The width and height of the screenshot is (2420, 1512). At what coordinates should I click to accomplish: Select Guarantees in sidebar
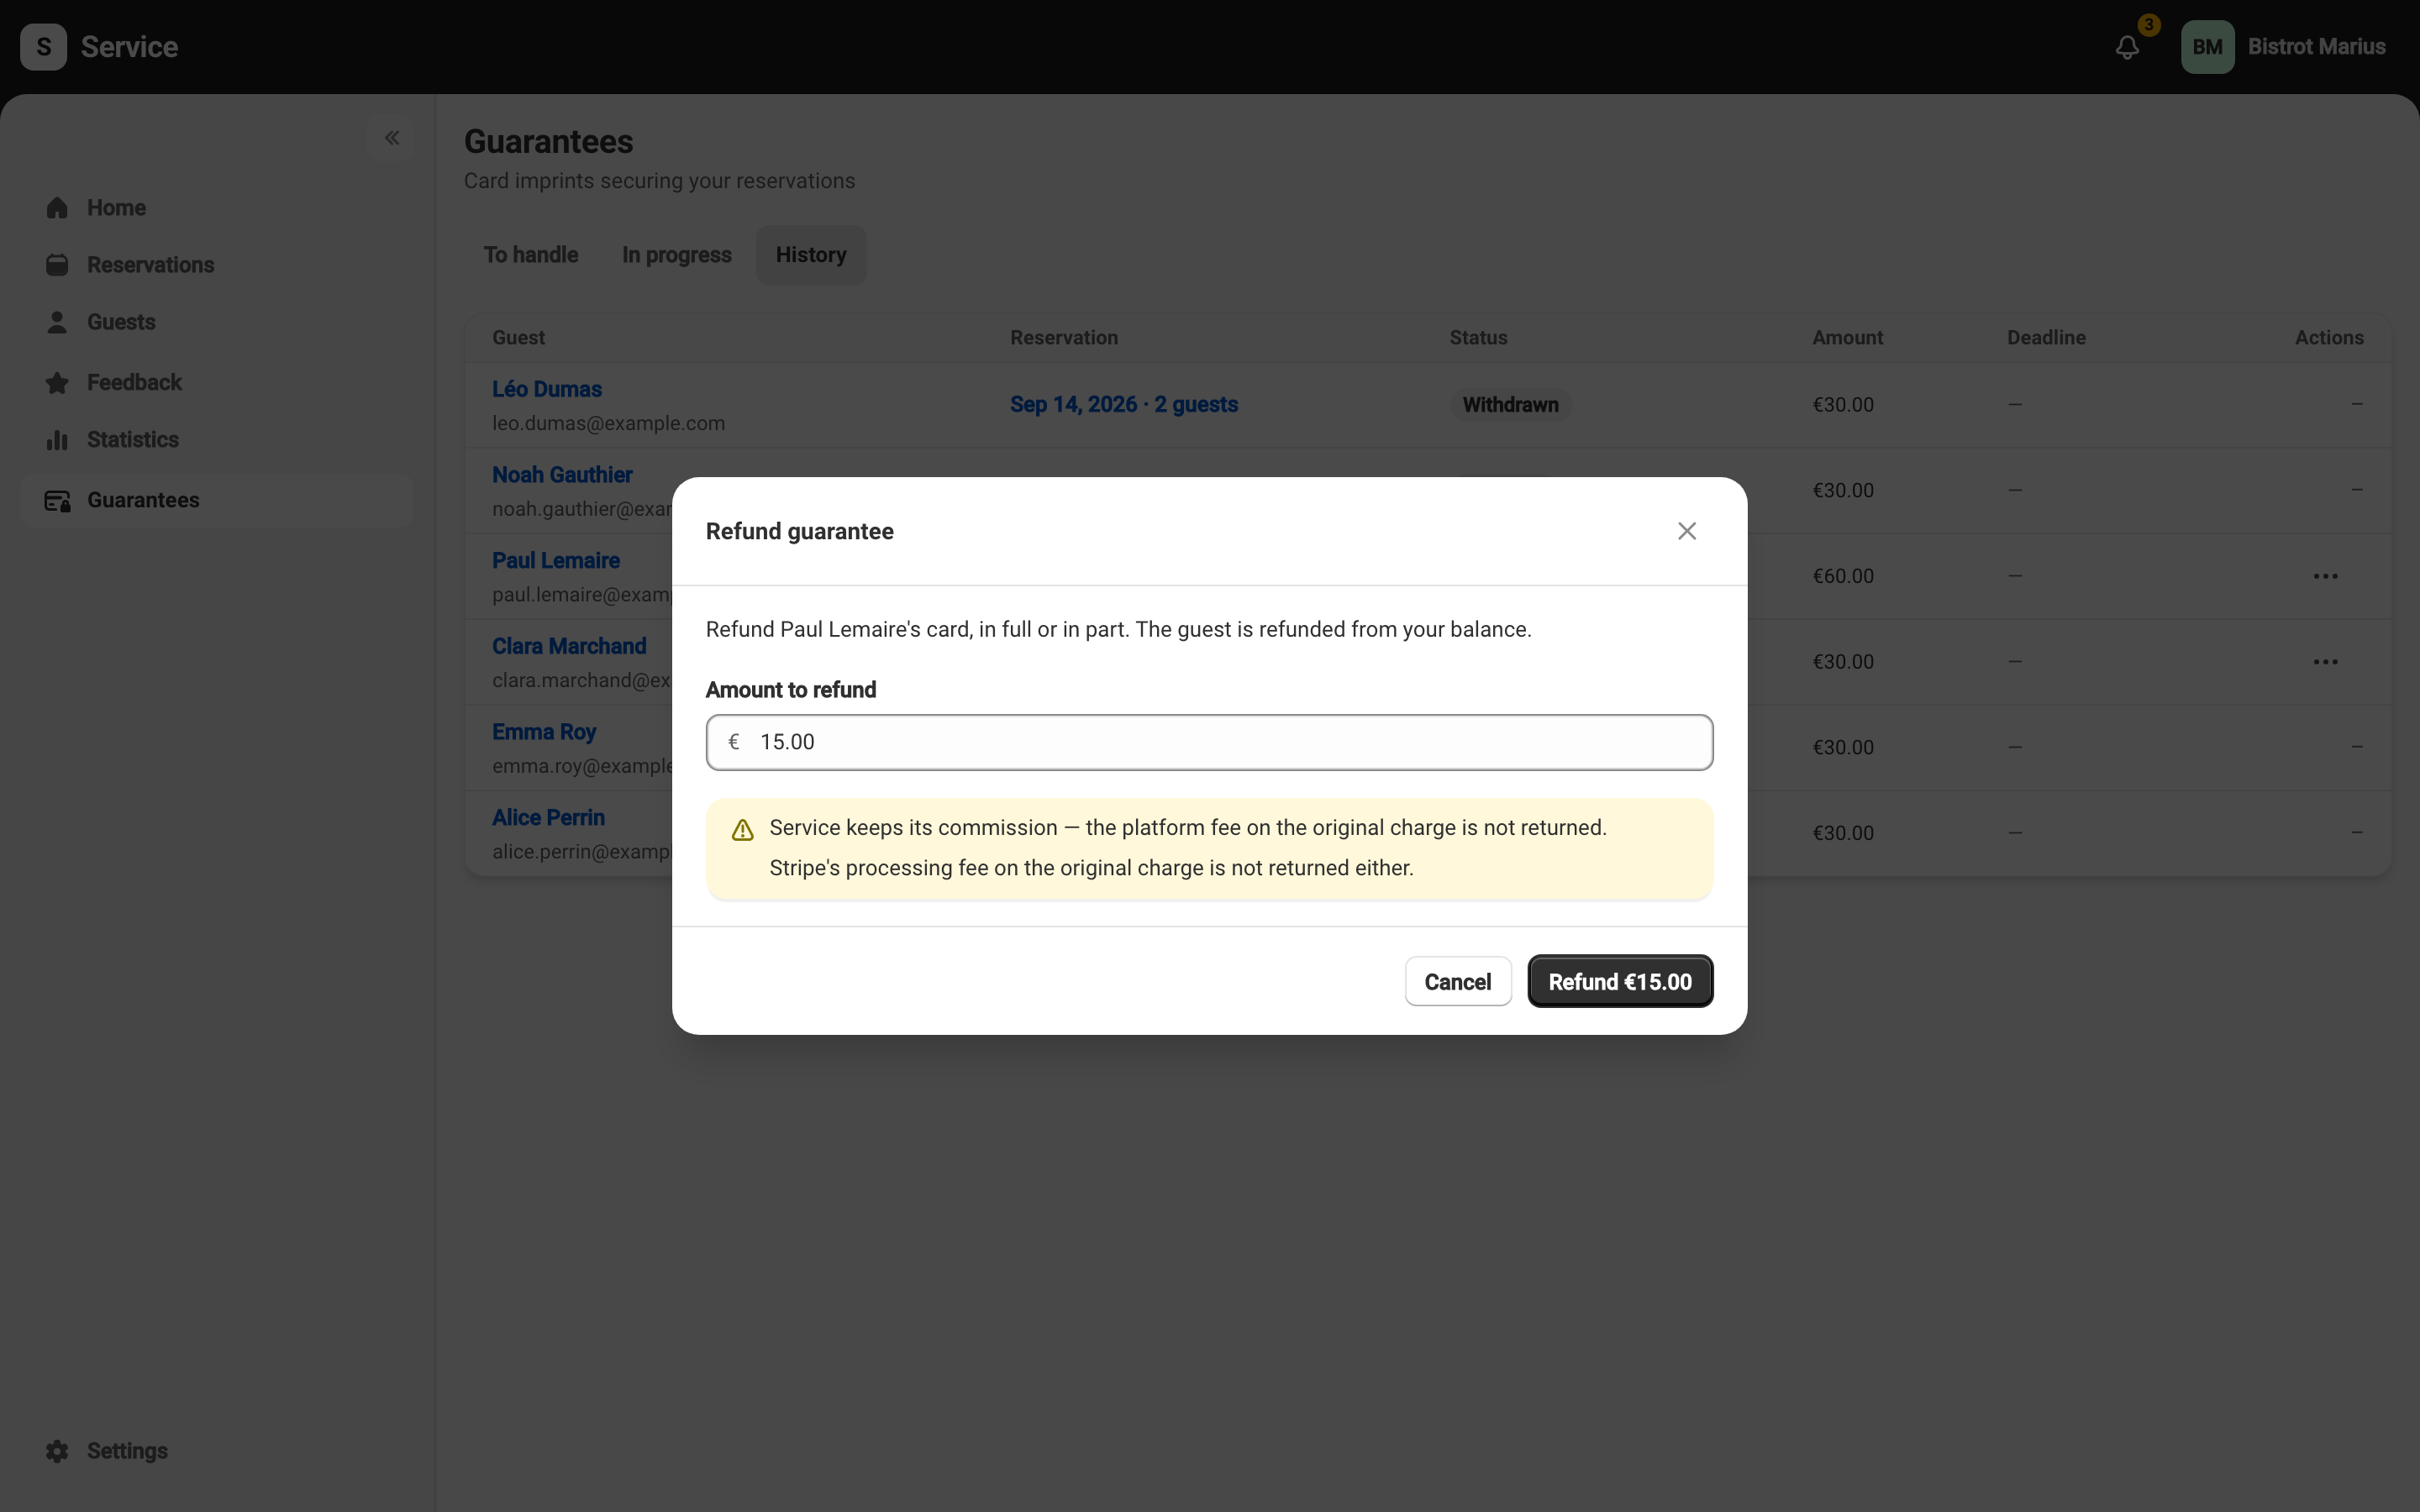[x=217, y=500]
